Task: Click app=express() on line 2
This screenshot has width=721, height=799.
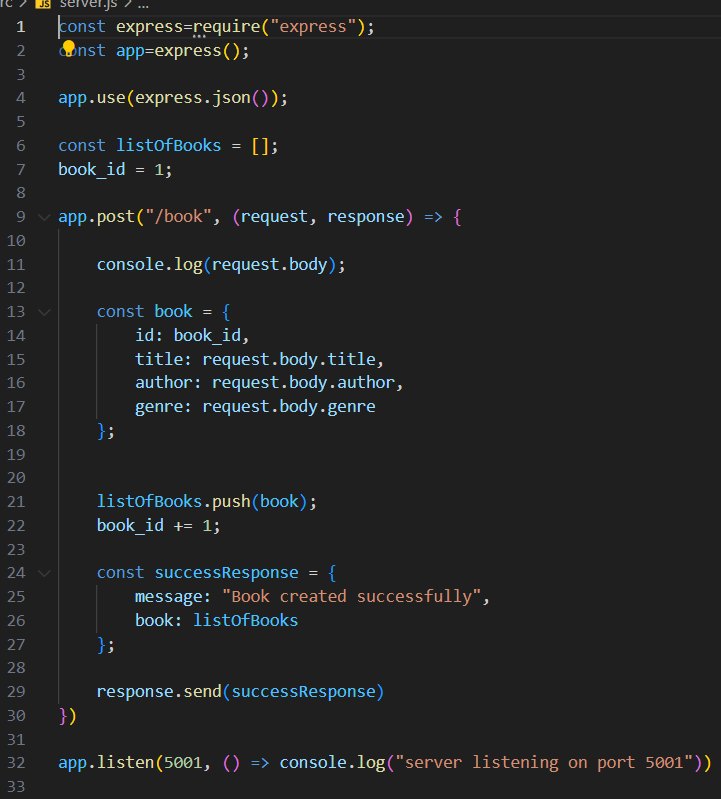Action: click(178, 51)
